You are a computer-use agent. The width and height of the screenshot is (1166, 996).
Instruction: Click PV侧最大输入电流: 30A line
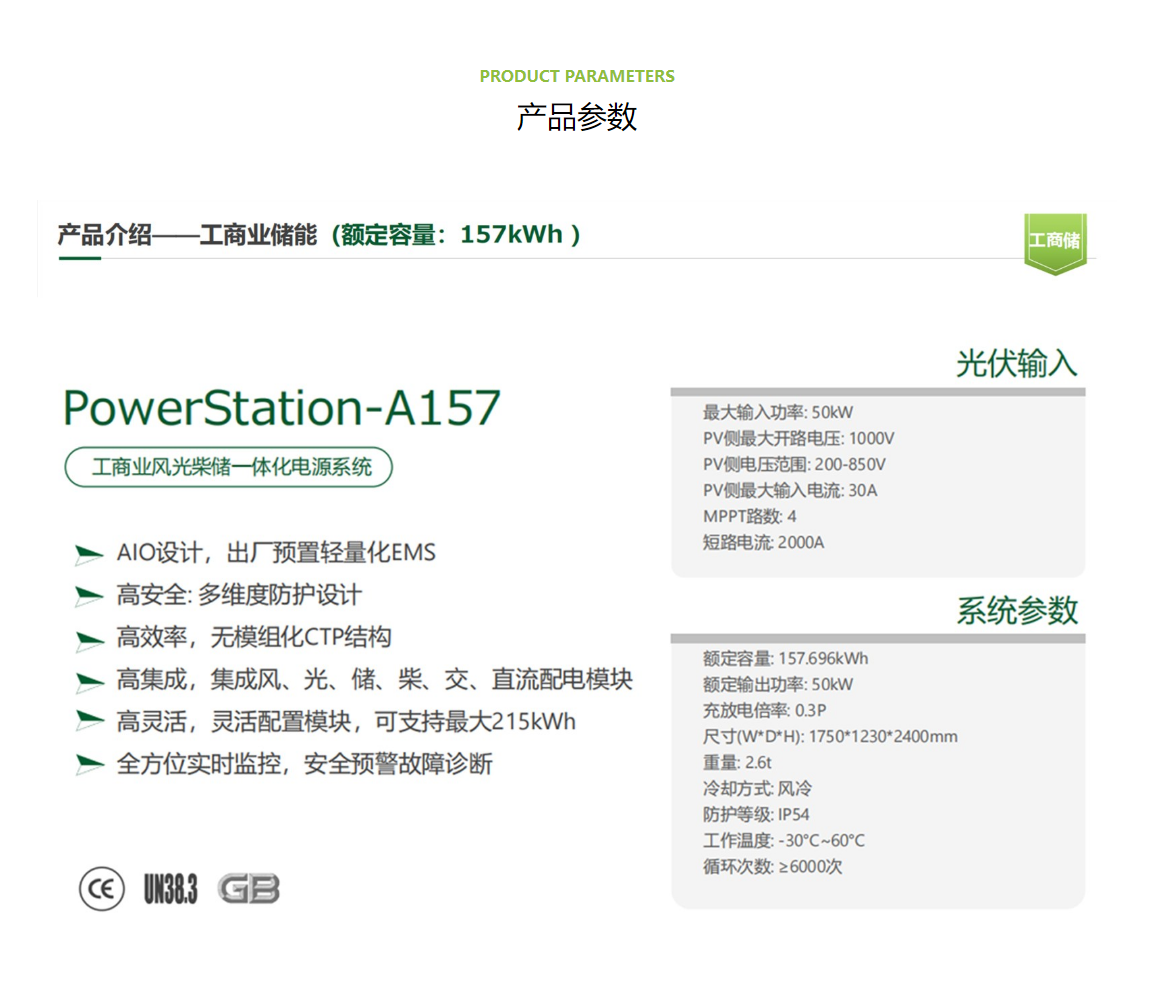pos(790,490)
